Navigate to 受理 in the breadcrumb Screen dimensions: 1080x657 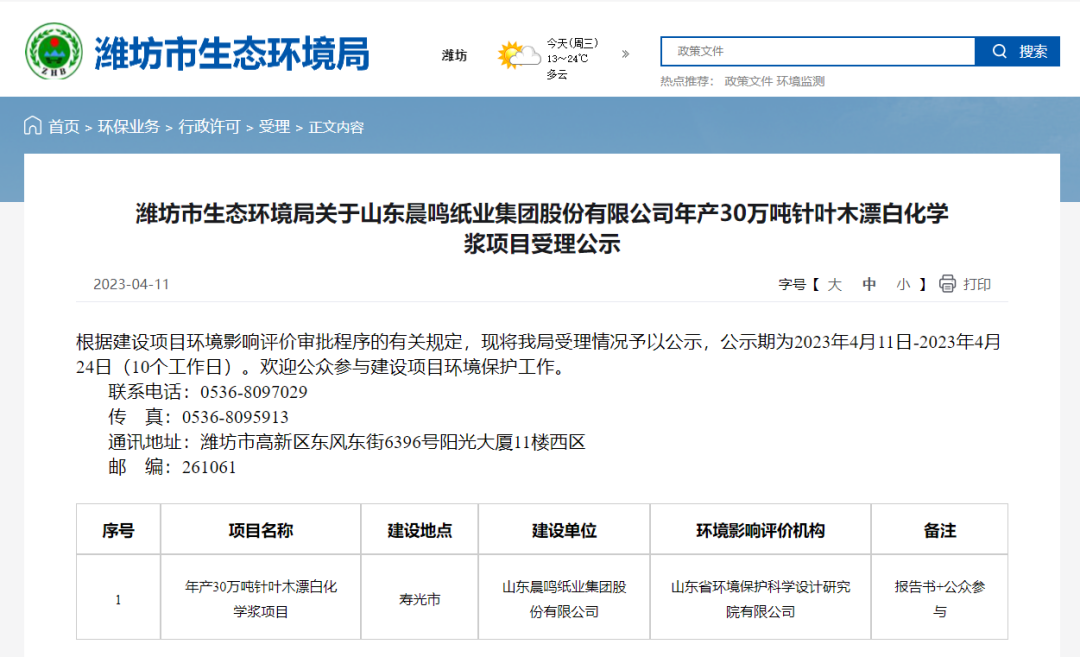[x=274, y=127]
